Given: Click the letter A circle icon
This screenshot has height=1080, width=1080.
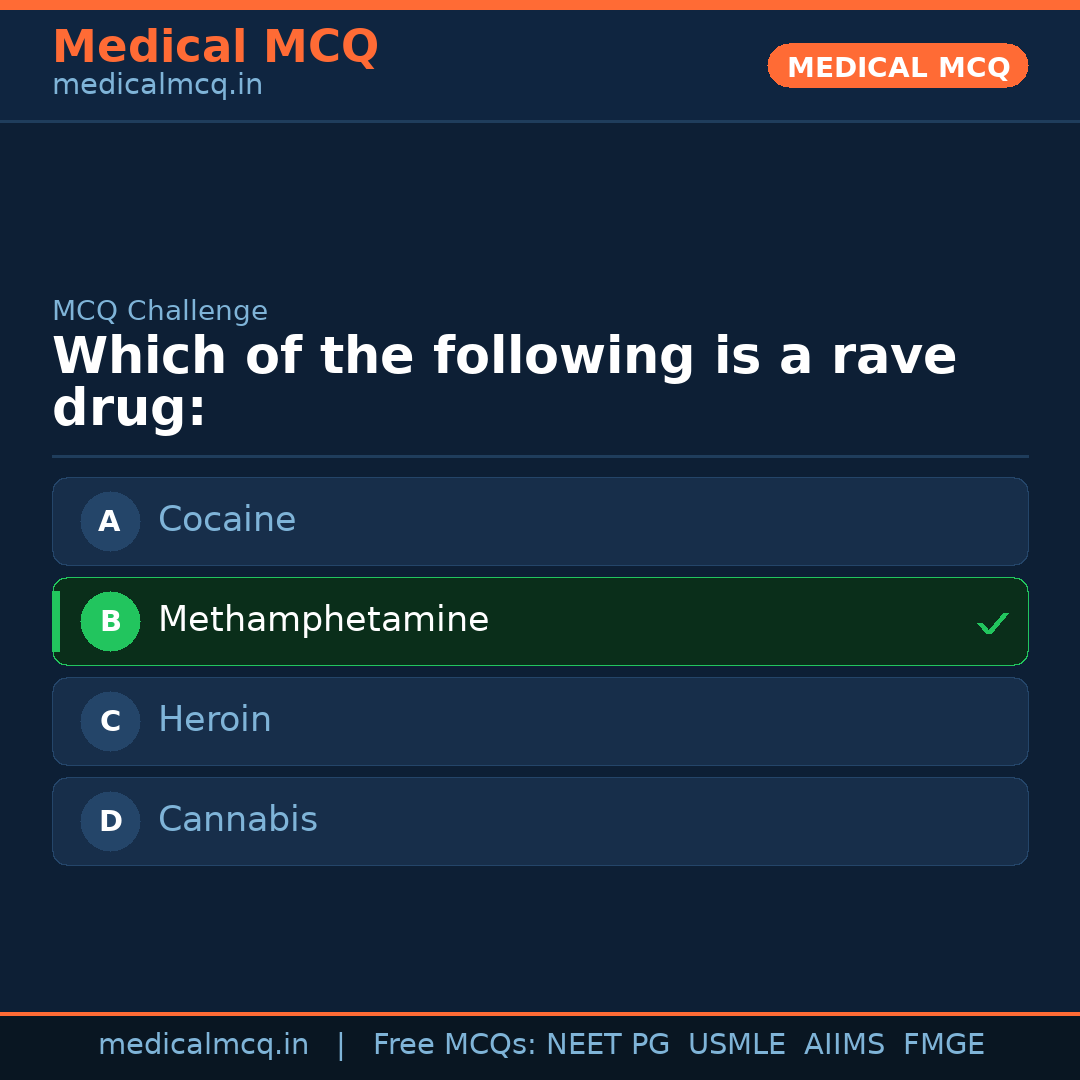Looking at the screenshot, I should click(x=110, y=521).
